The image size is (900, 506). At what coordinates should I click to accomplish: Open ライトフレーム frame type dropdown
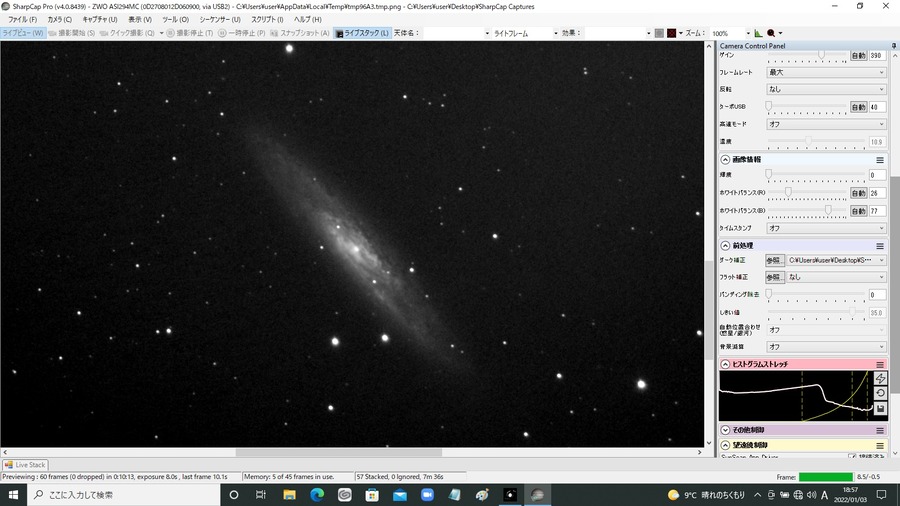(525, 33)
